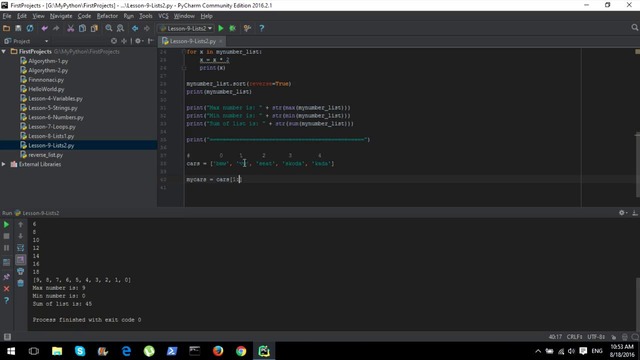640x360 pixels.
Task: Open the Lesson-9-Lists2 run configuration dropdown
Action: (186, 28)
